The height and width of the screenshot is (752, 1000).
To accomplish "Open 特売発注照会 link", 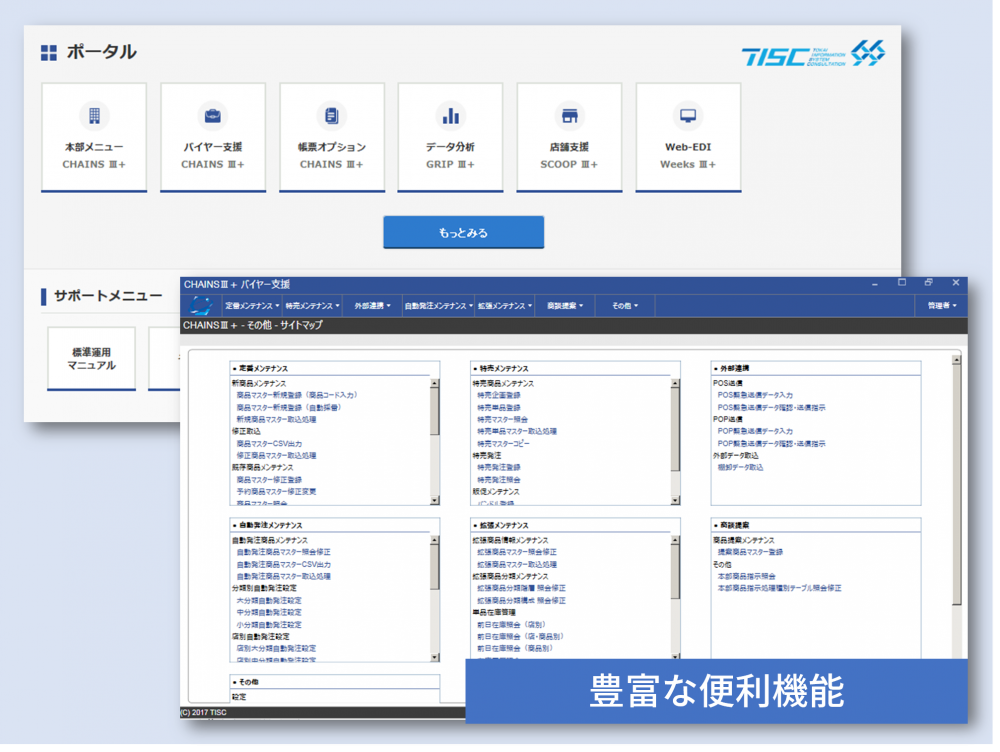I will (x=499, y=480).
